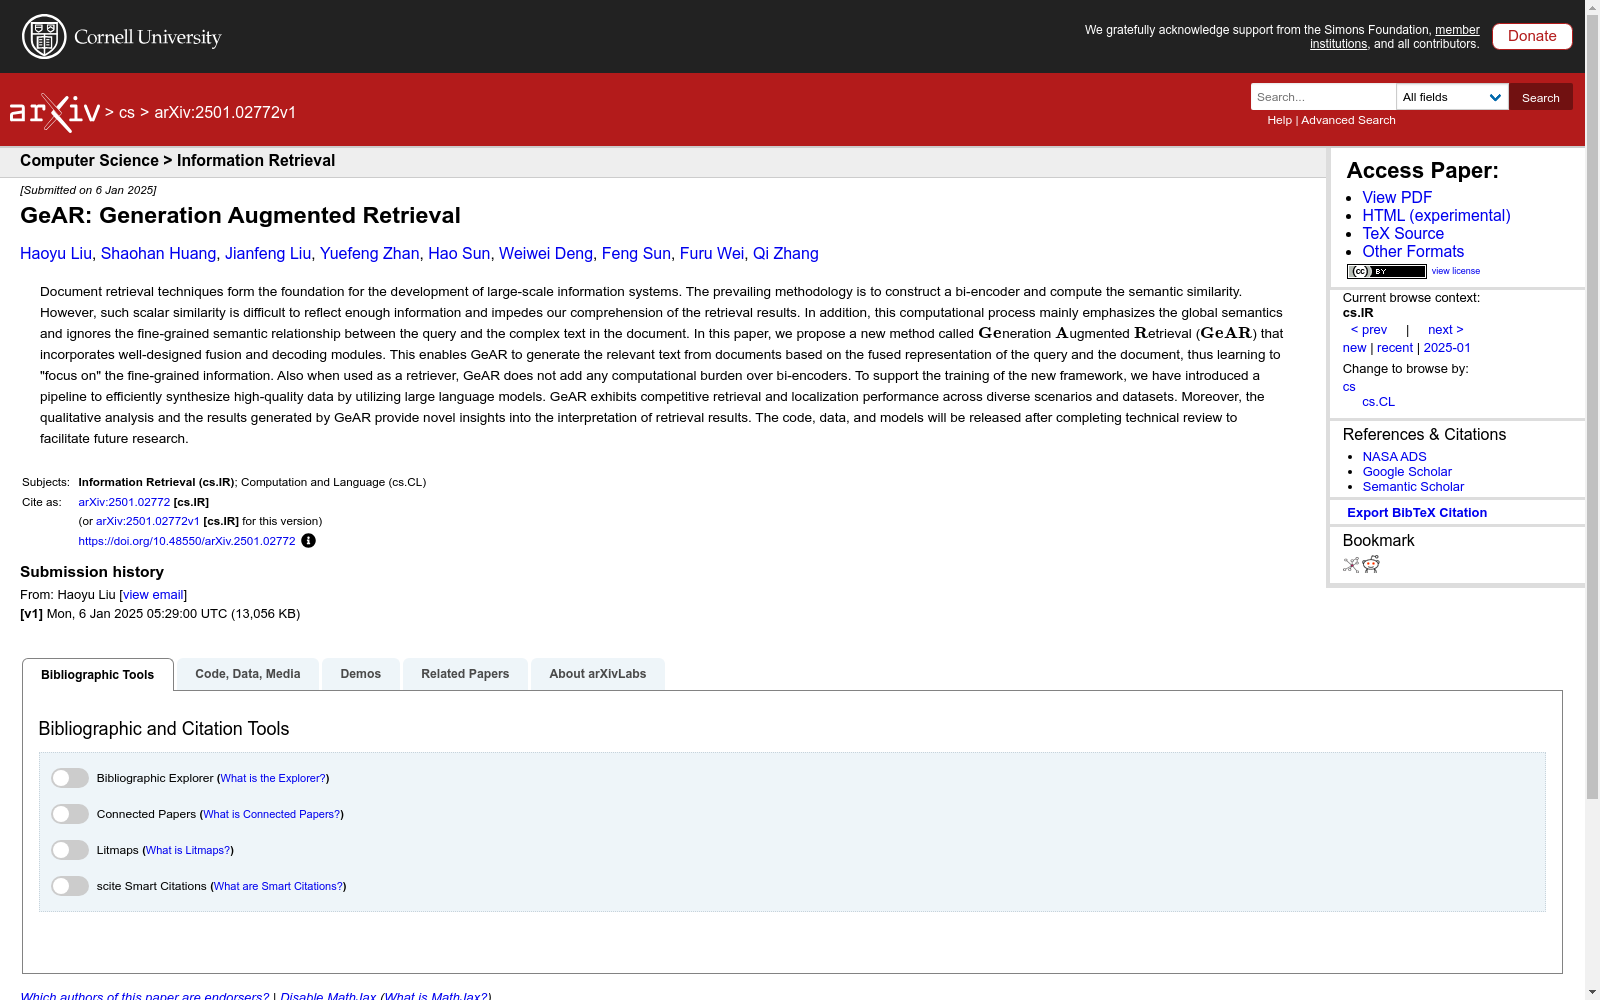Viewport: 1600px width, 1000px height.
Task: Click the Donate button
Action: click(1532, 36)
